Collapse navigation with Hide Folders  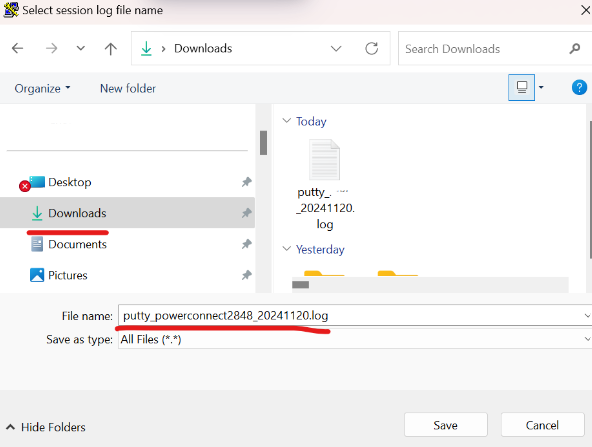[x=46, y=427]
